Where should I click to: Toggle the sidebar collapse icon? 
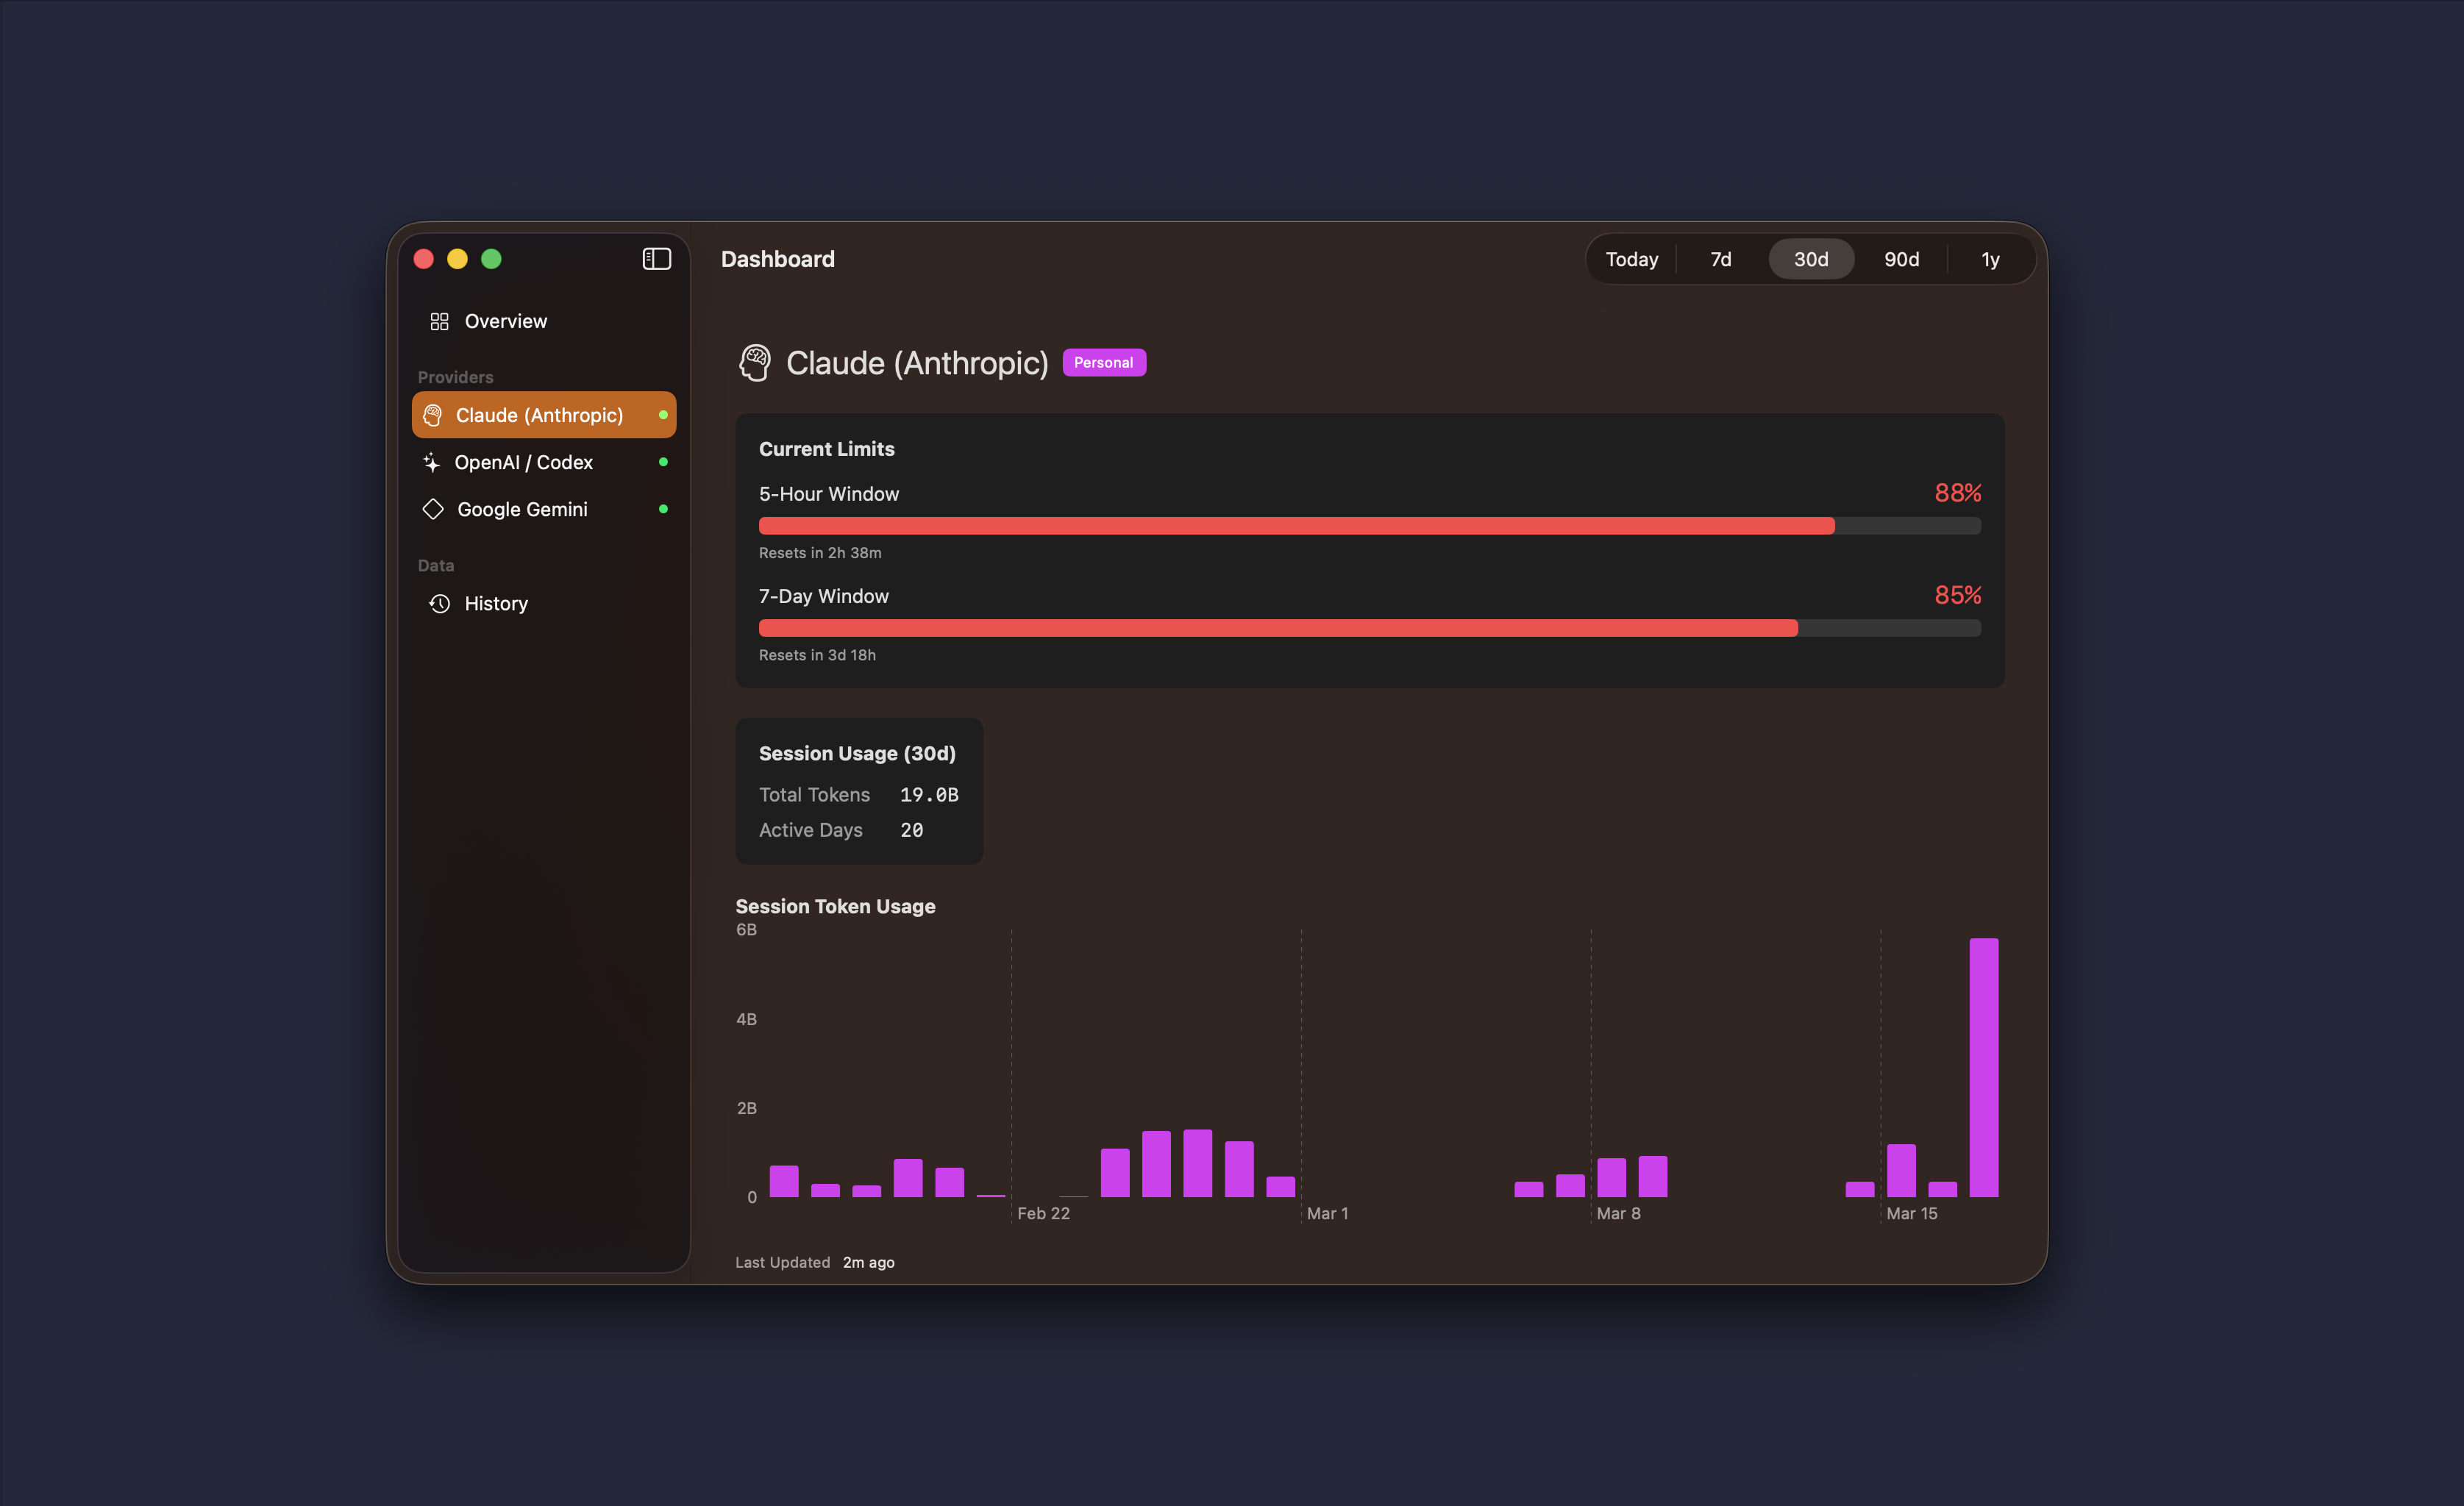click(656, 259)
